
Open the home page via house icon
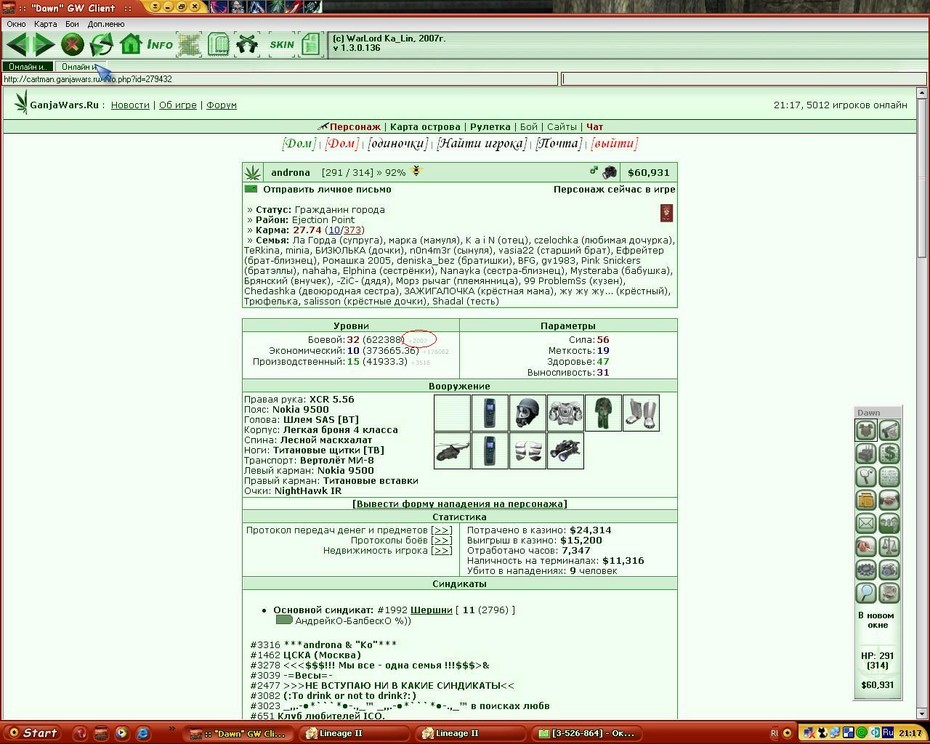130,44
